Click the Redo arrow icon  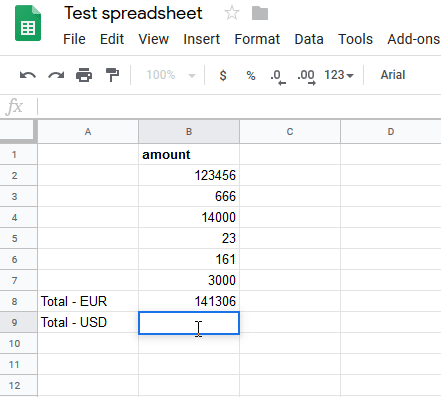pos(56,75)
